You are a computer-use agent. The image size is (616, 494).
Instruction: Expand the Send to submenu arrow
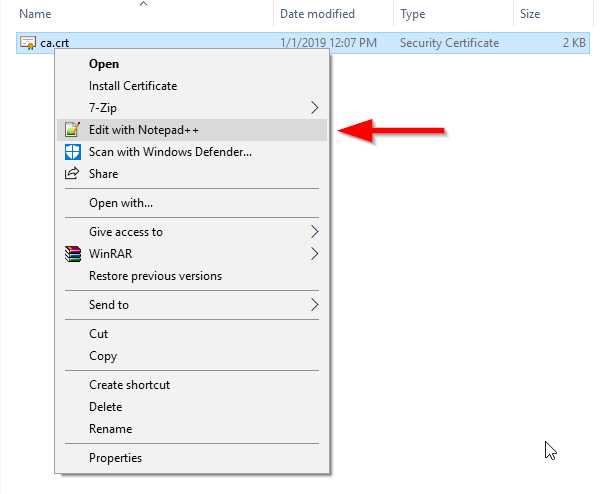(x=314, y=305)
